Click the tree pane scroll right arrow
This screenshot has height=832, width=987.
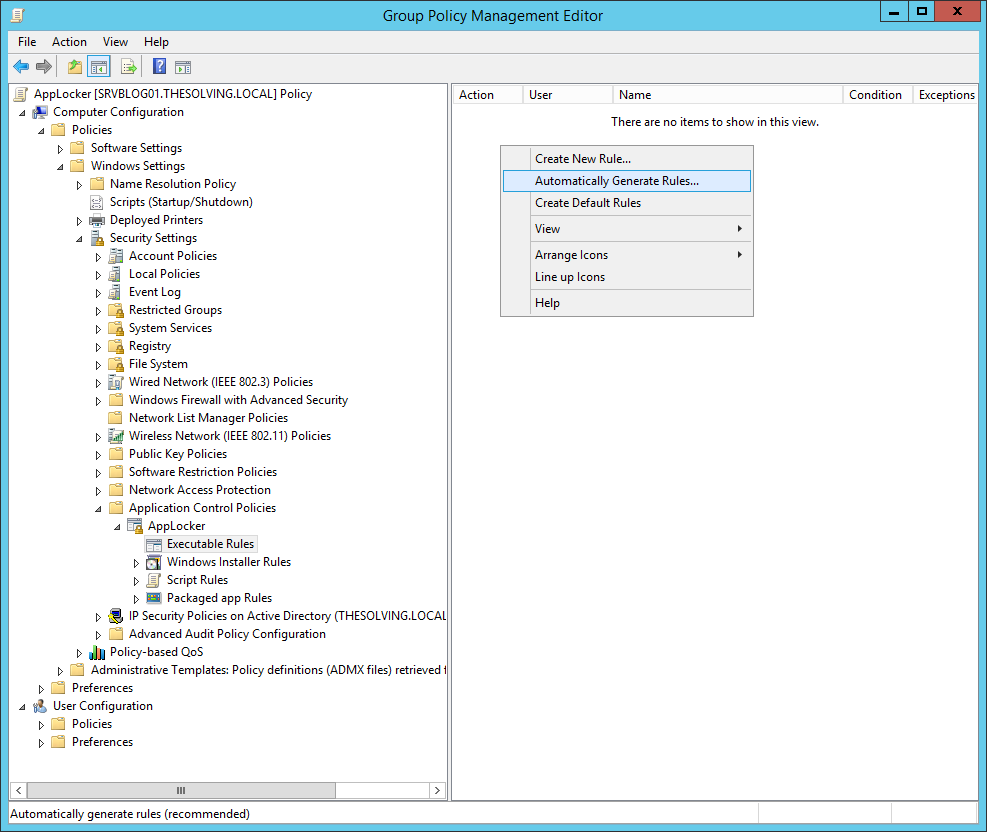437,790
